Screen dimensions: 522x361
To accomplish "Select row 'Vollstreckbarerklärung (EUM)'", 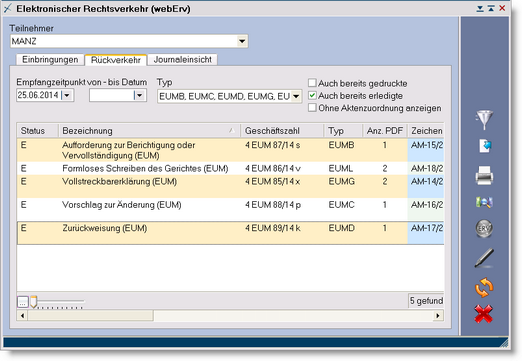I will click(x=230, y=186).
